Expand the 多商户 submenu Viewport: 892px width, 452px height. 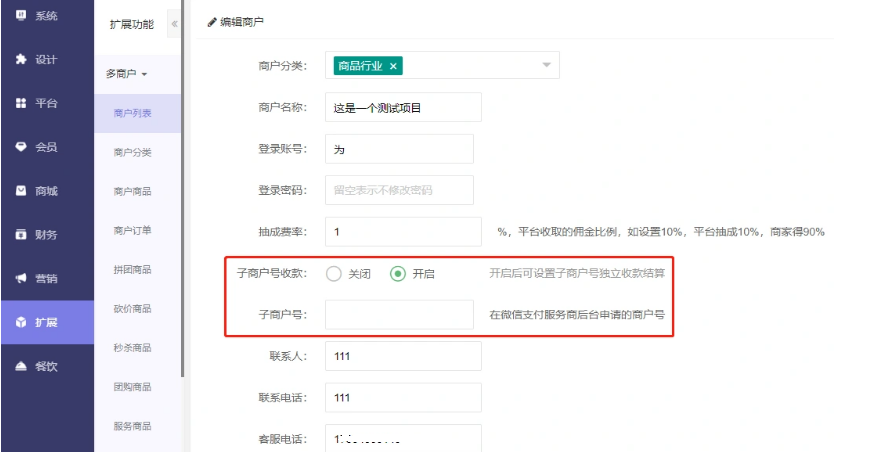pyautogui.click(x=127, y=74)
